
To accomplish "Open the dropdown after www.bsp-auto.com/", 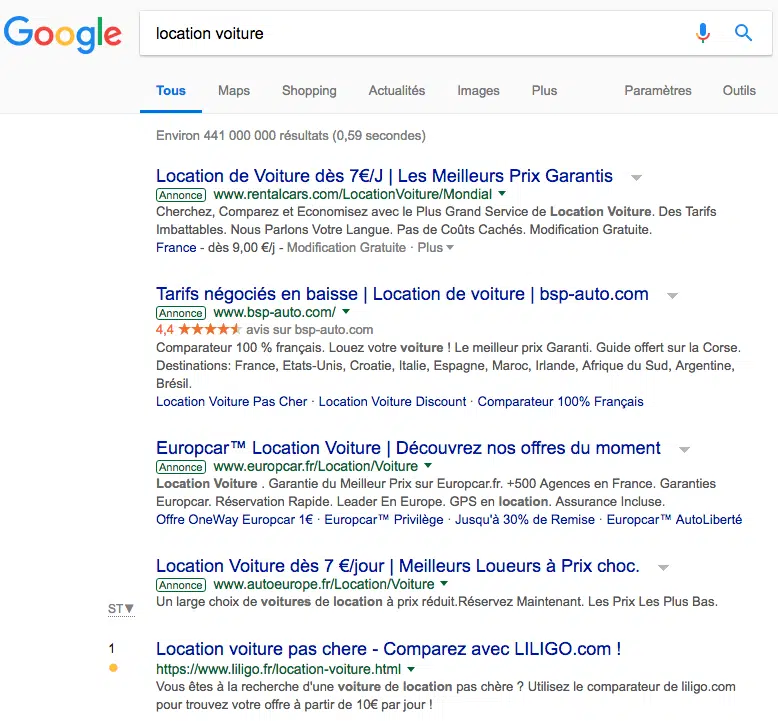I will [346, 312].
